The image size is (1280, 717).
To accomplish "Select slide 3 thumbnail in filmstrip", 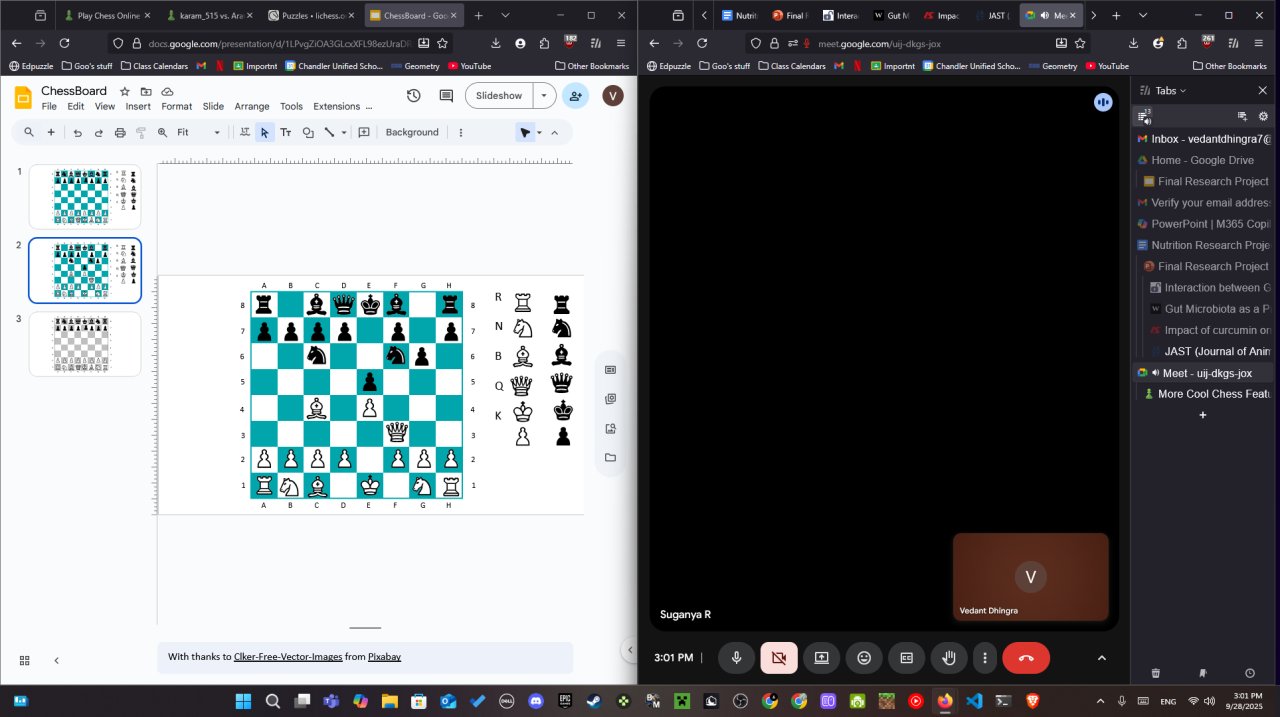I will (x=85, y=344).
